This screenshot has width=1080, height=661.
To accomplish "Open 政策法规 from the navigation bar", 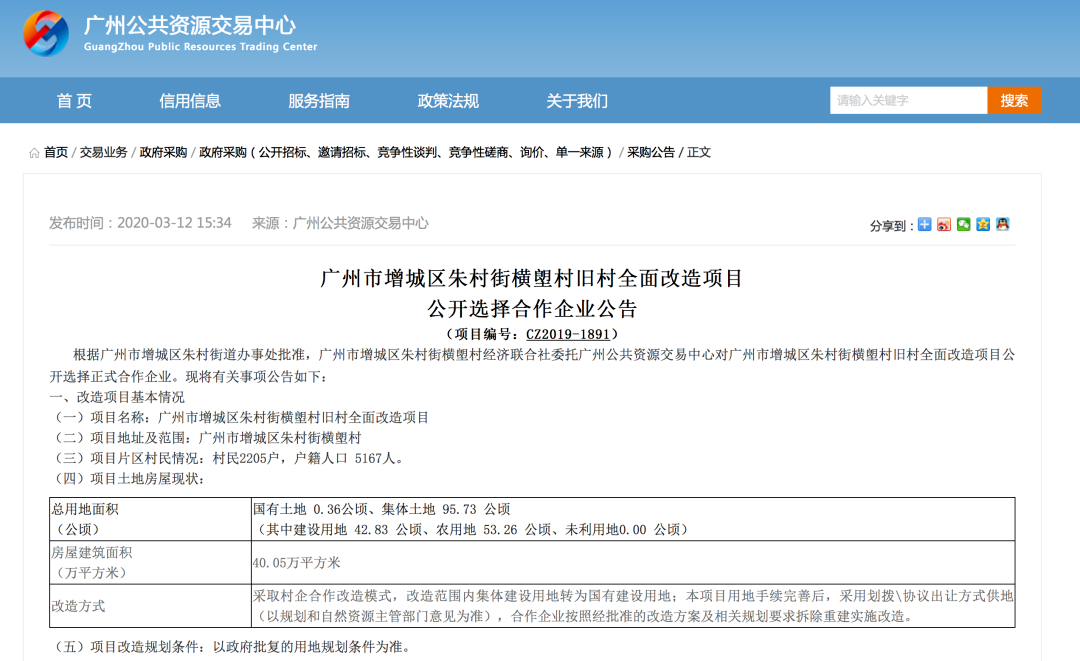I will tap(448, 101).
